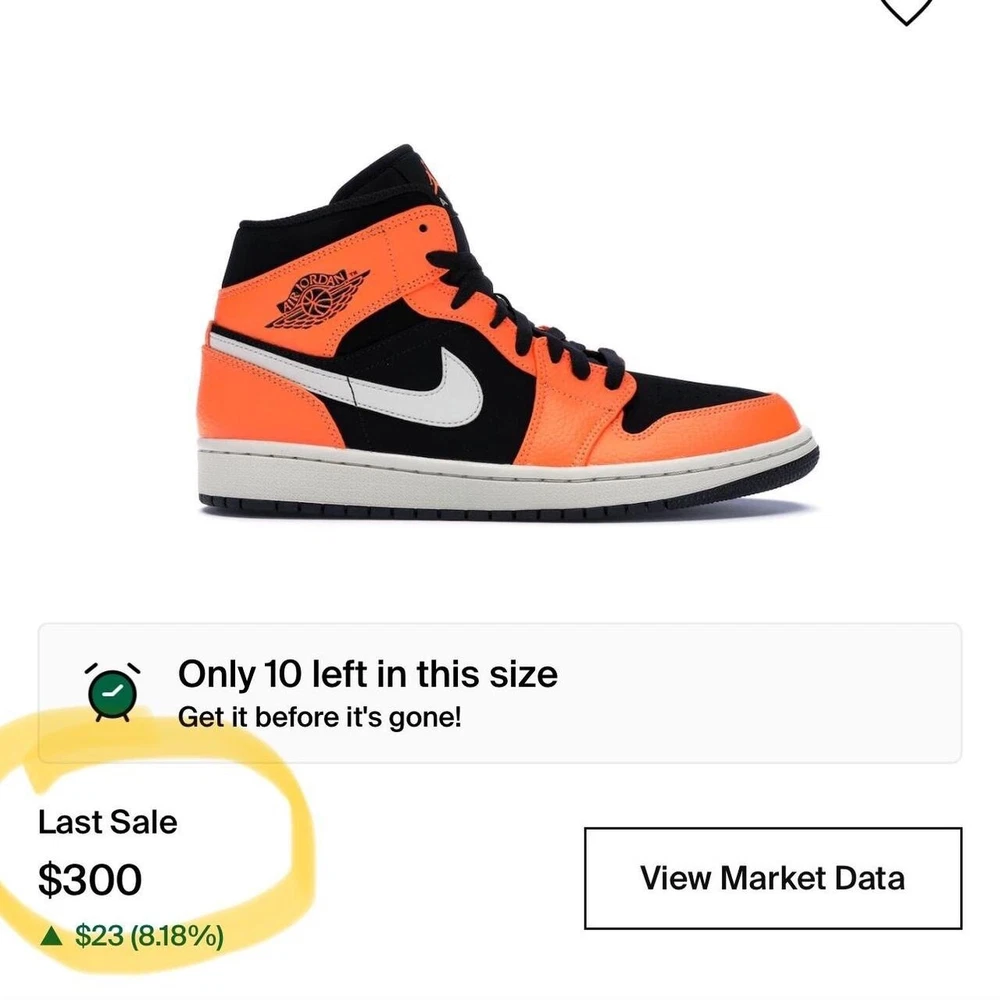Click "Get it before it's gone!" text
The width and height of the screenshot is (1000, 1000).
320,717
